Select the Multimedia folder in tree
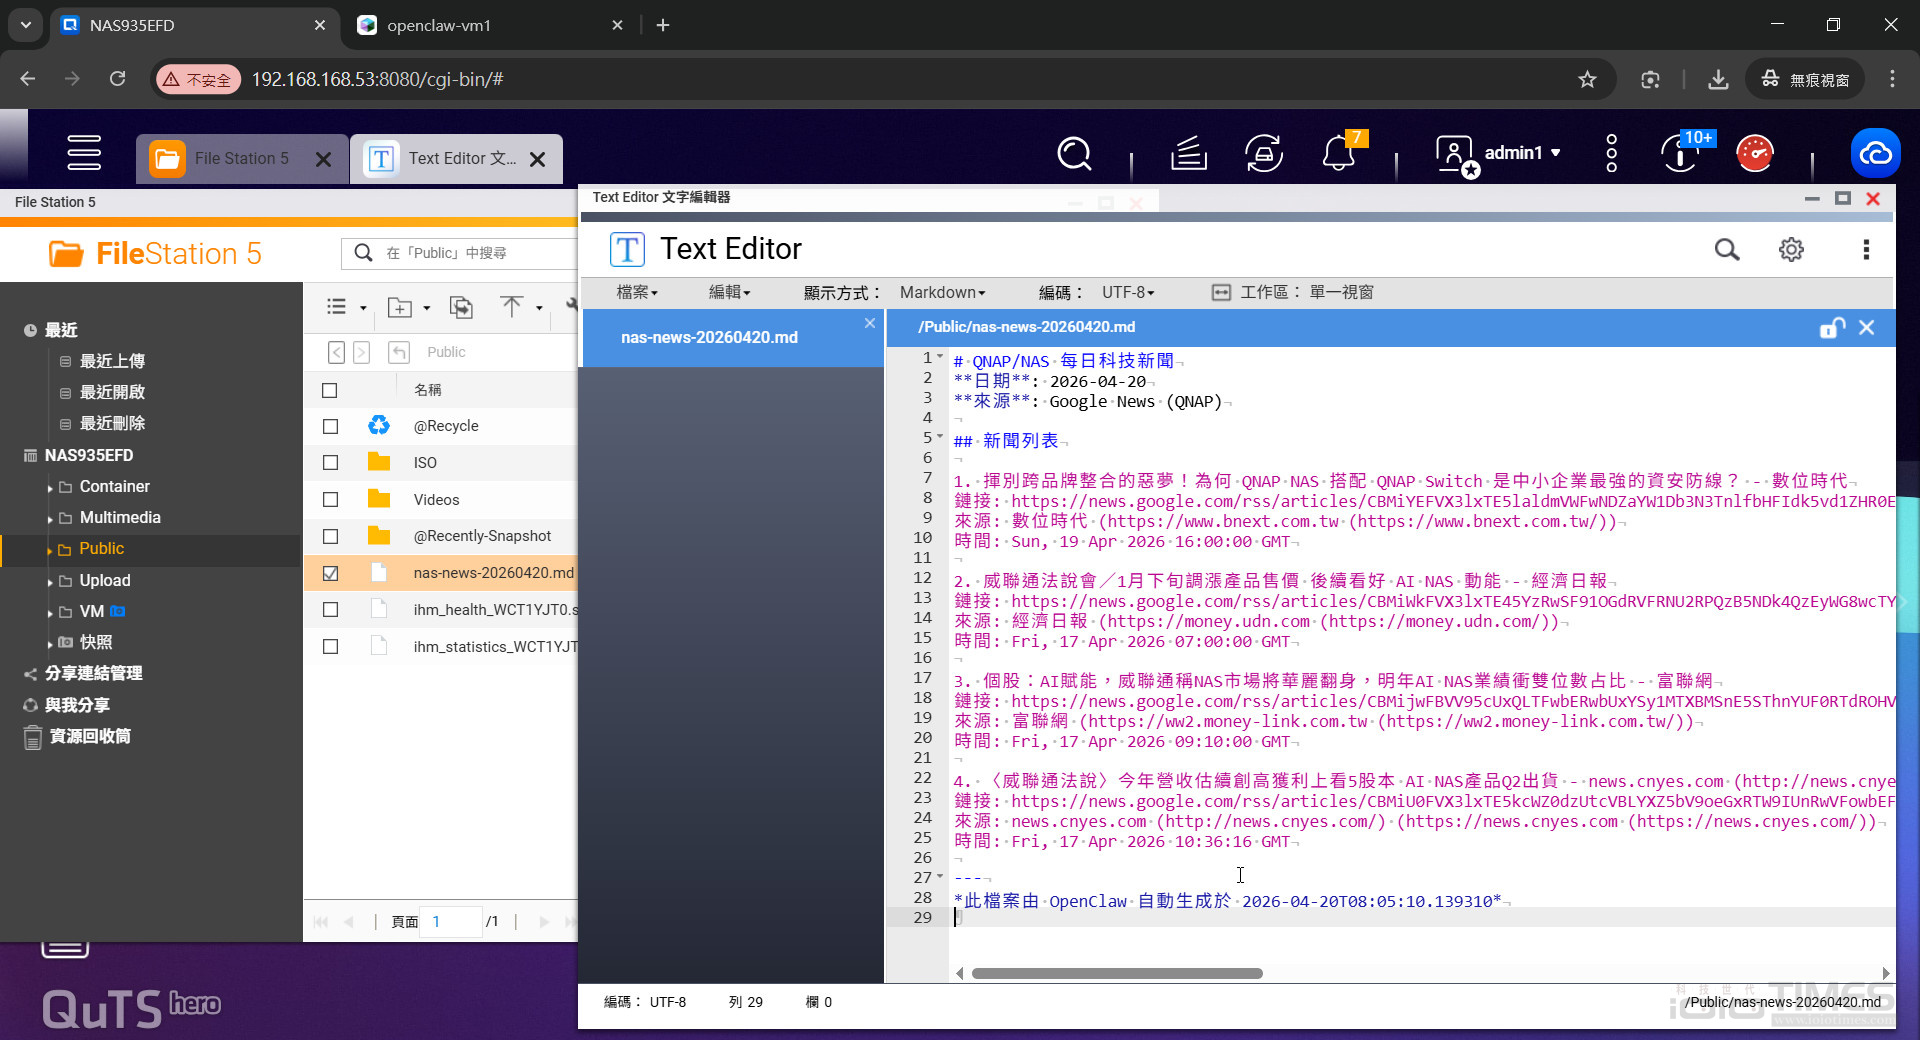 [x=120, y=518]
